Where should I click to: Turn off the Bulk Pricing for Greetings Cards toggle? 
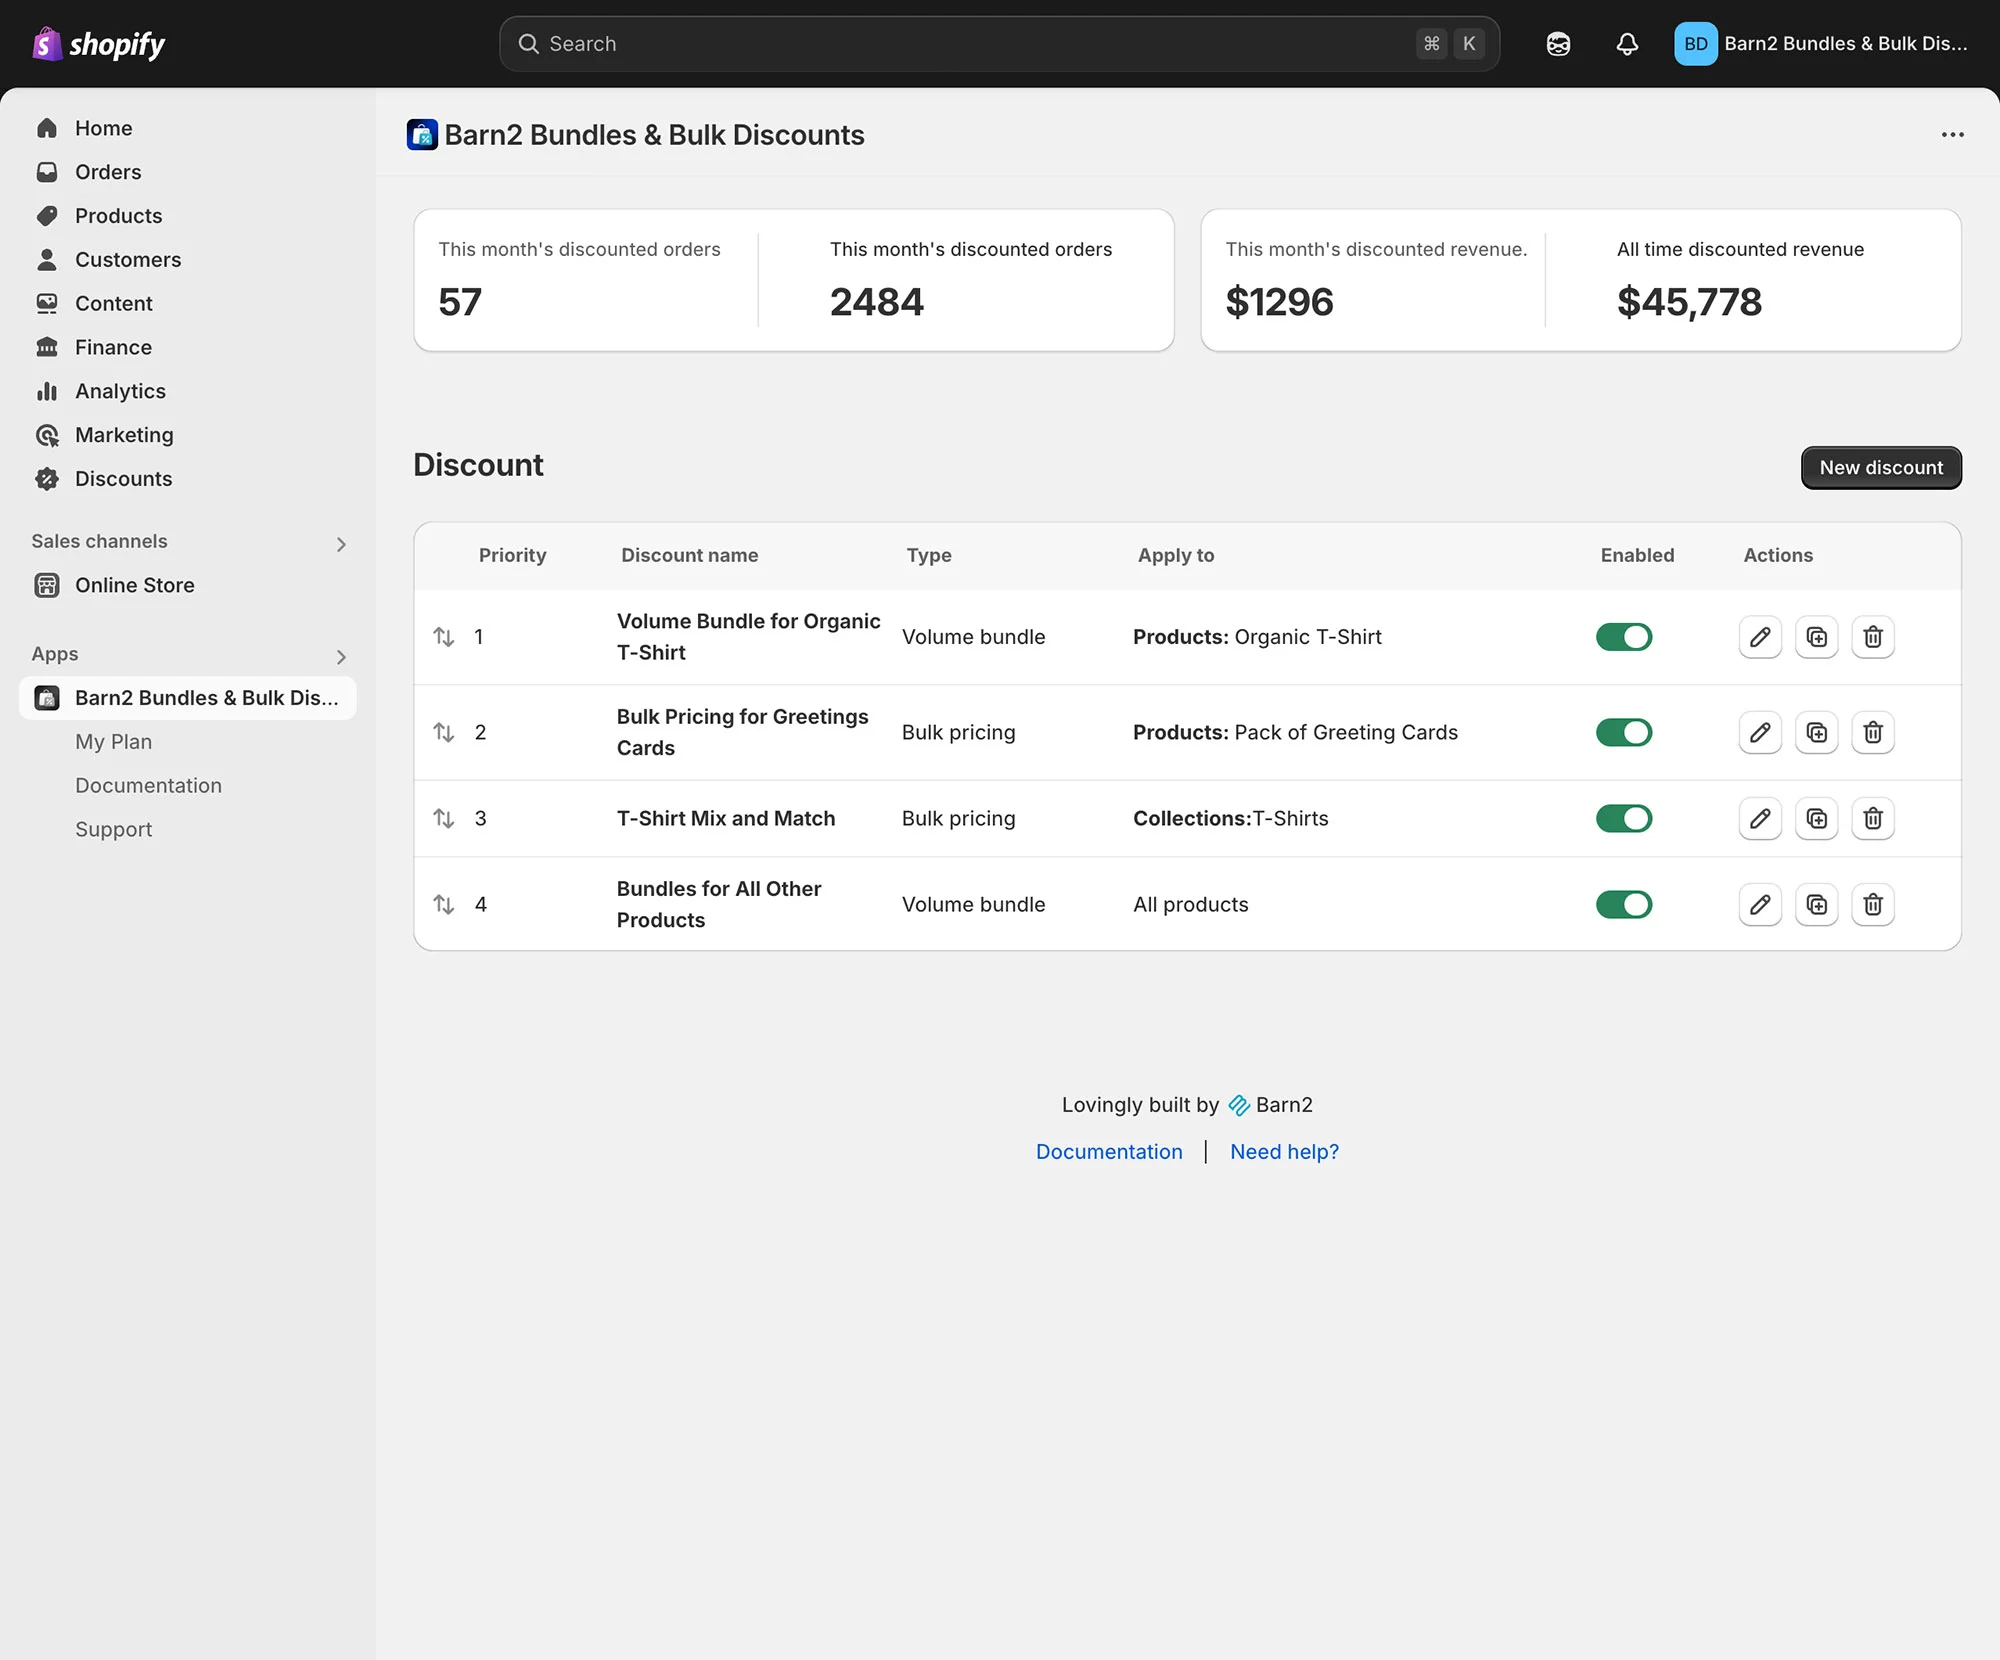pyautogui.click(x=1623, y=733)
